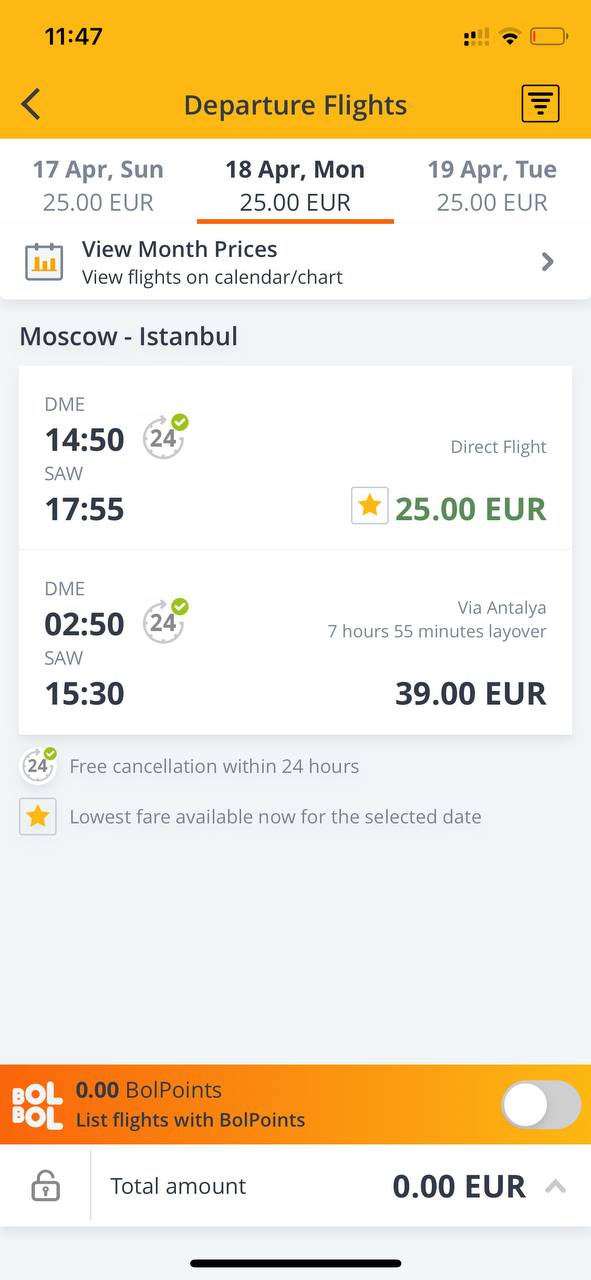Image resolution: width=591 pixels, height=1280 pixels.
Task: Open the filter icon in header
Action: tap(540, 104)
